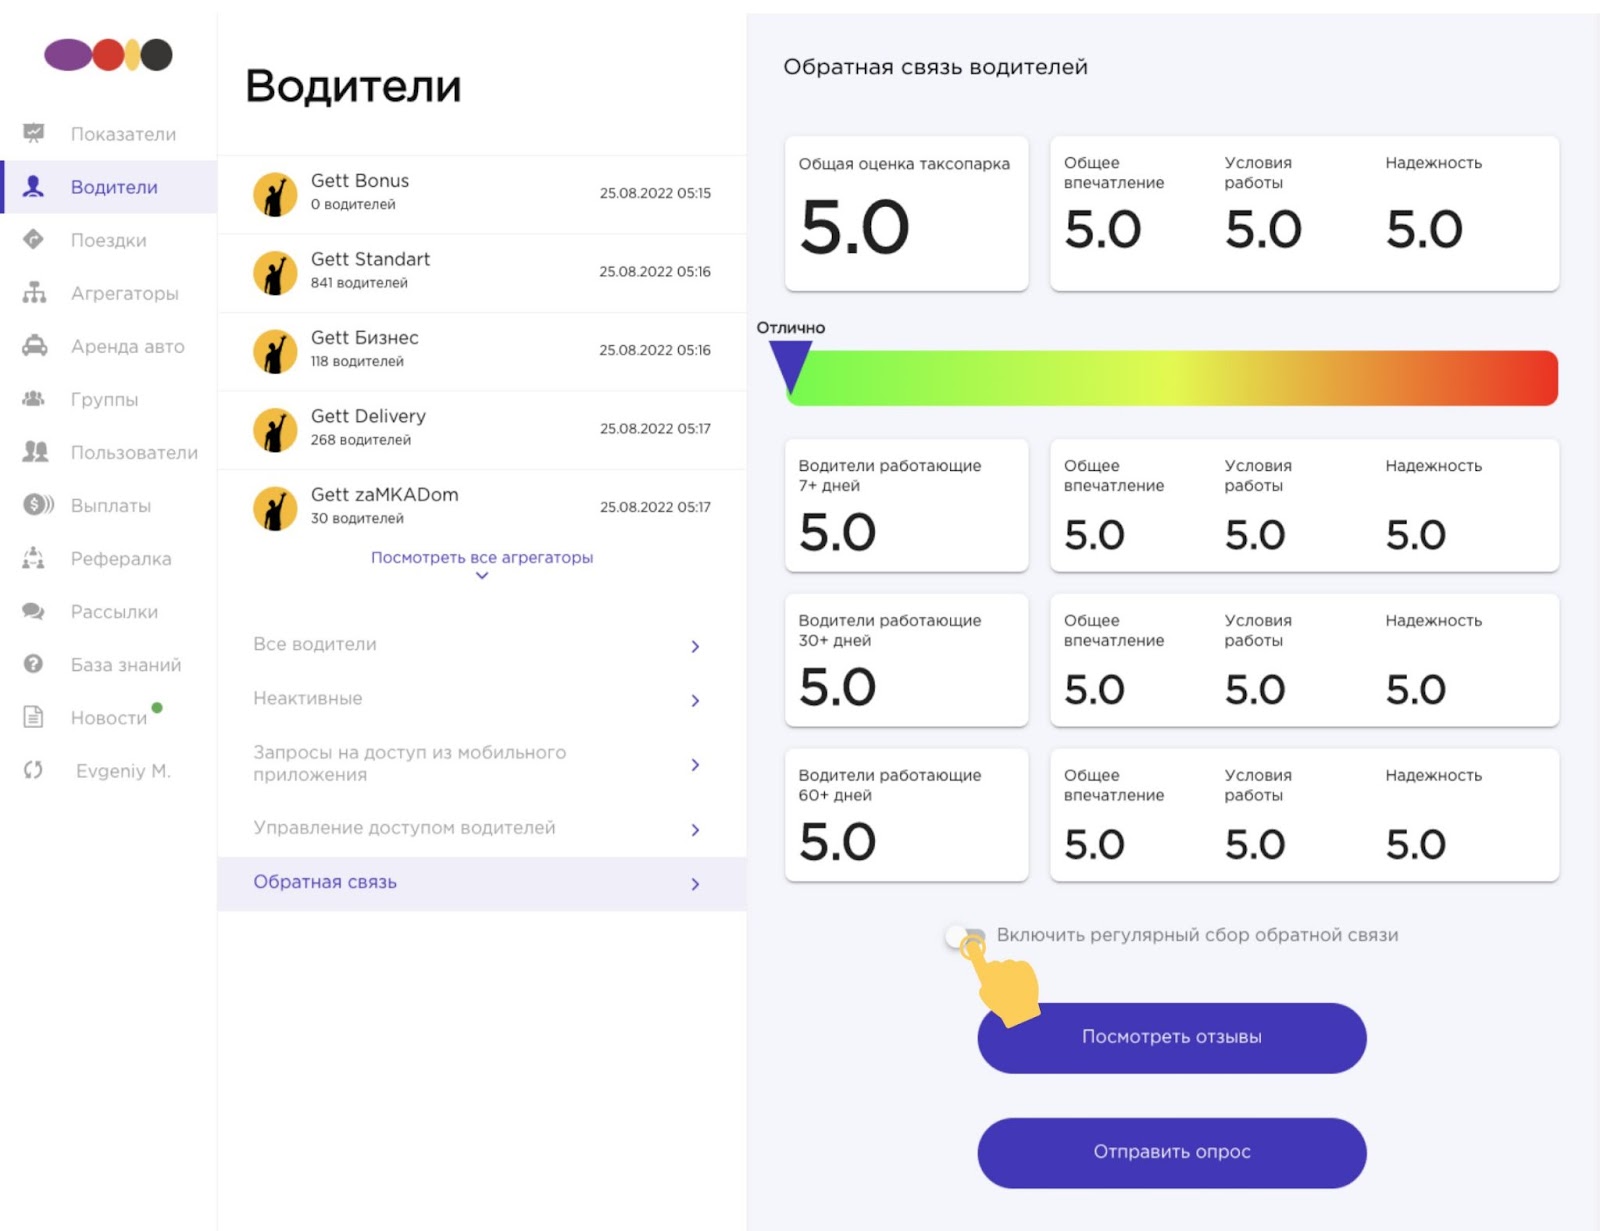Screen dimensions: 1600x1231
Task: Click the Поездки diamond icon
Action: (34, 239)
